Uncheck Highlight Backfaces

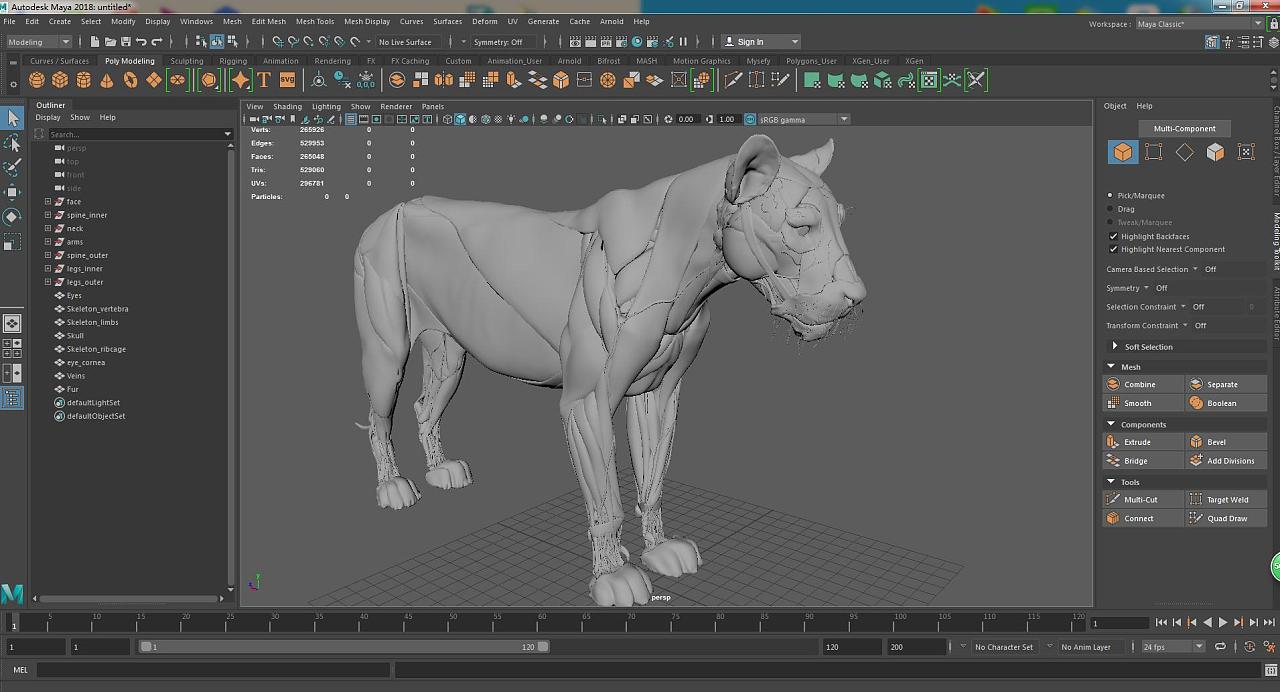1113,236
